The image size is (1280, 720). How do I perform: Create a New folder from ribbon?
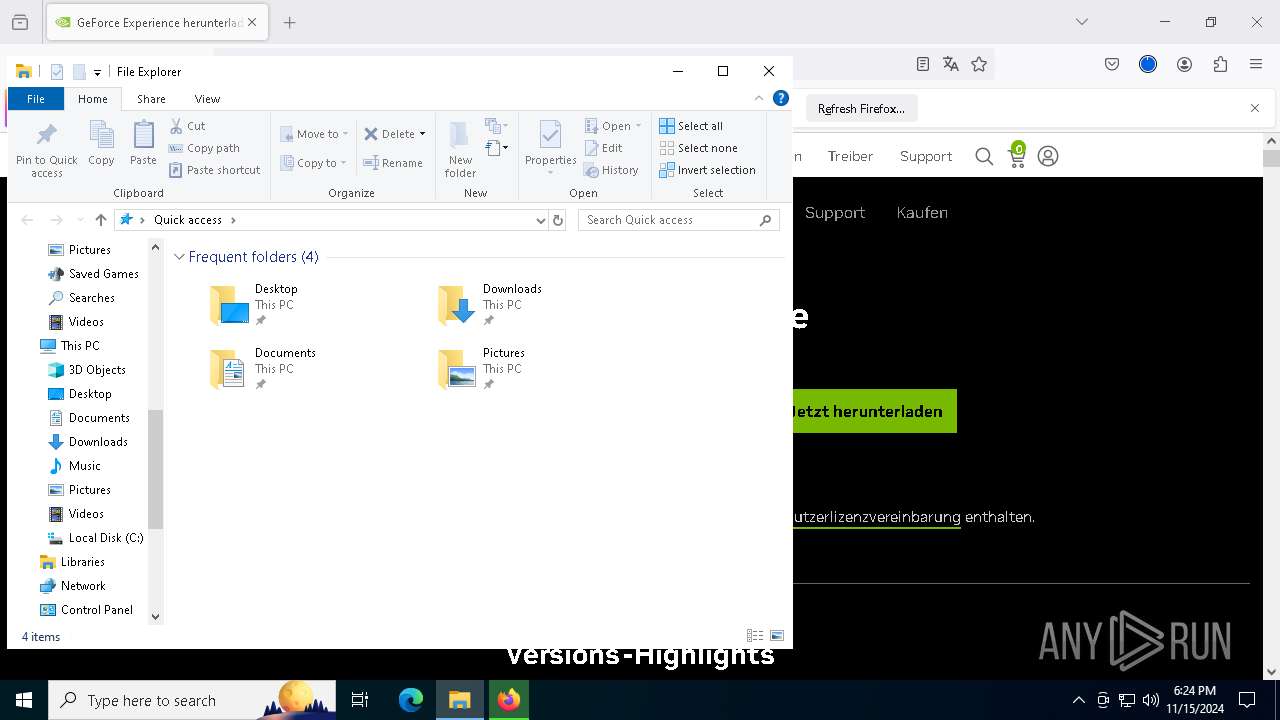click(460, 150)
